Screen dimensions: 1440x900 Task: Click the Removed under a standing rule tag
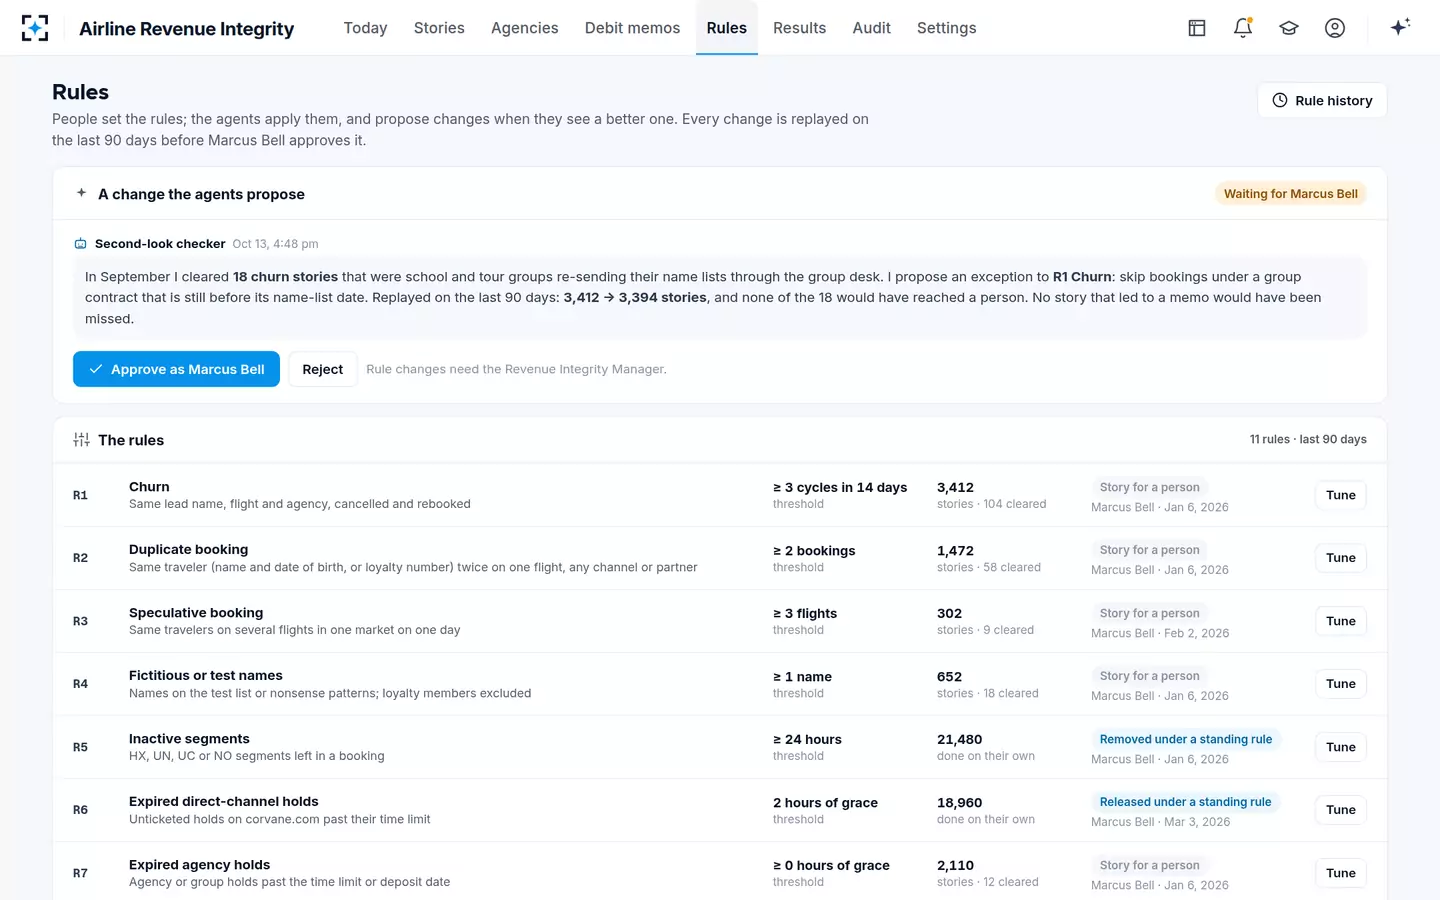[x=1186, y=739]
